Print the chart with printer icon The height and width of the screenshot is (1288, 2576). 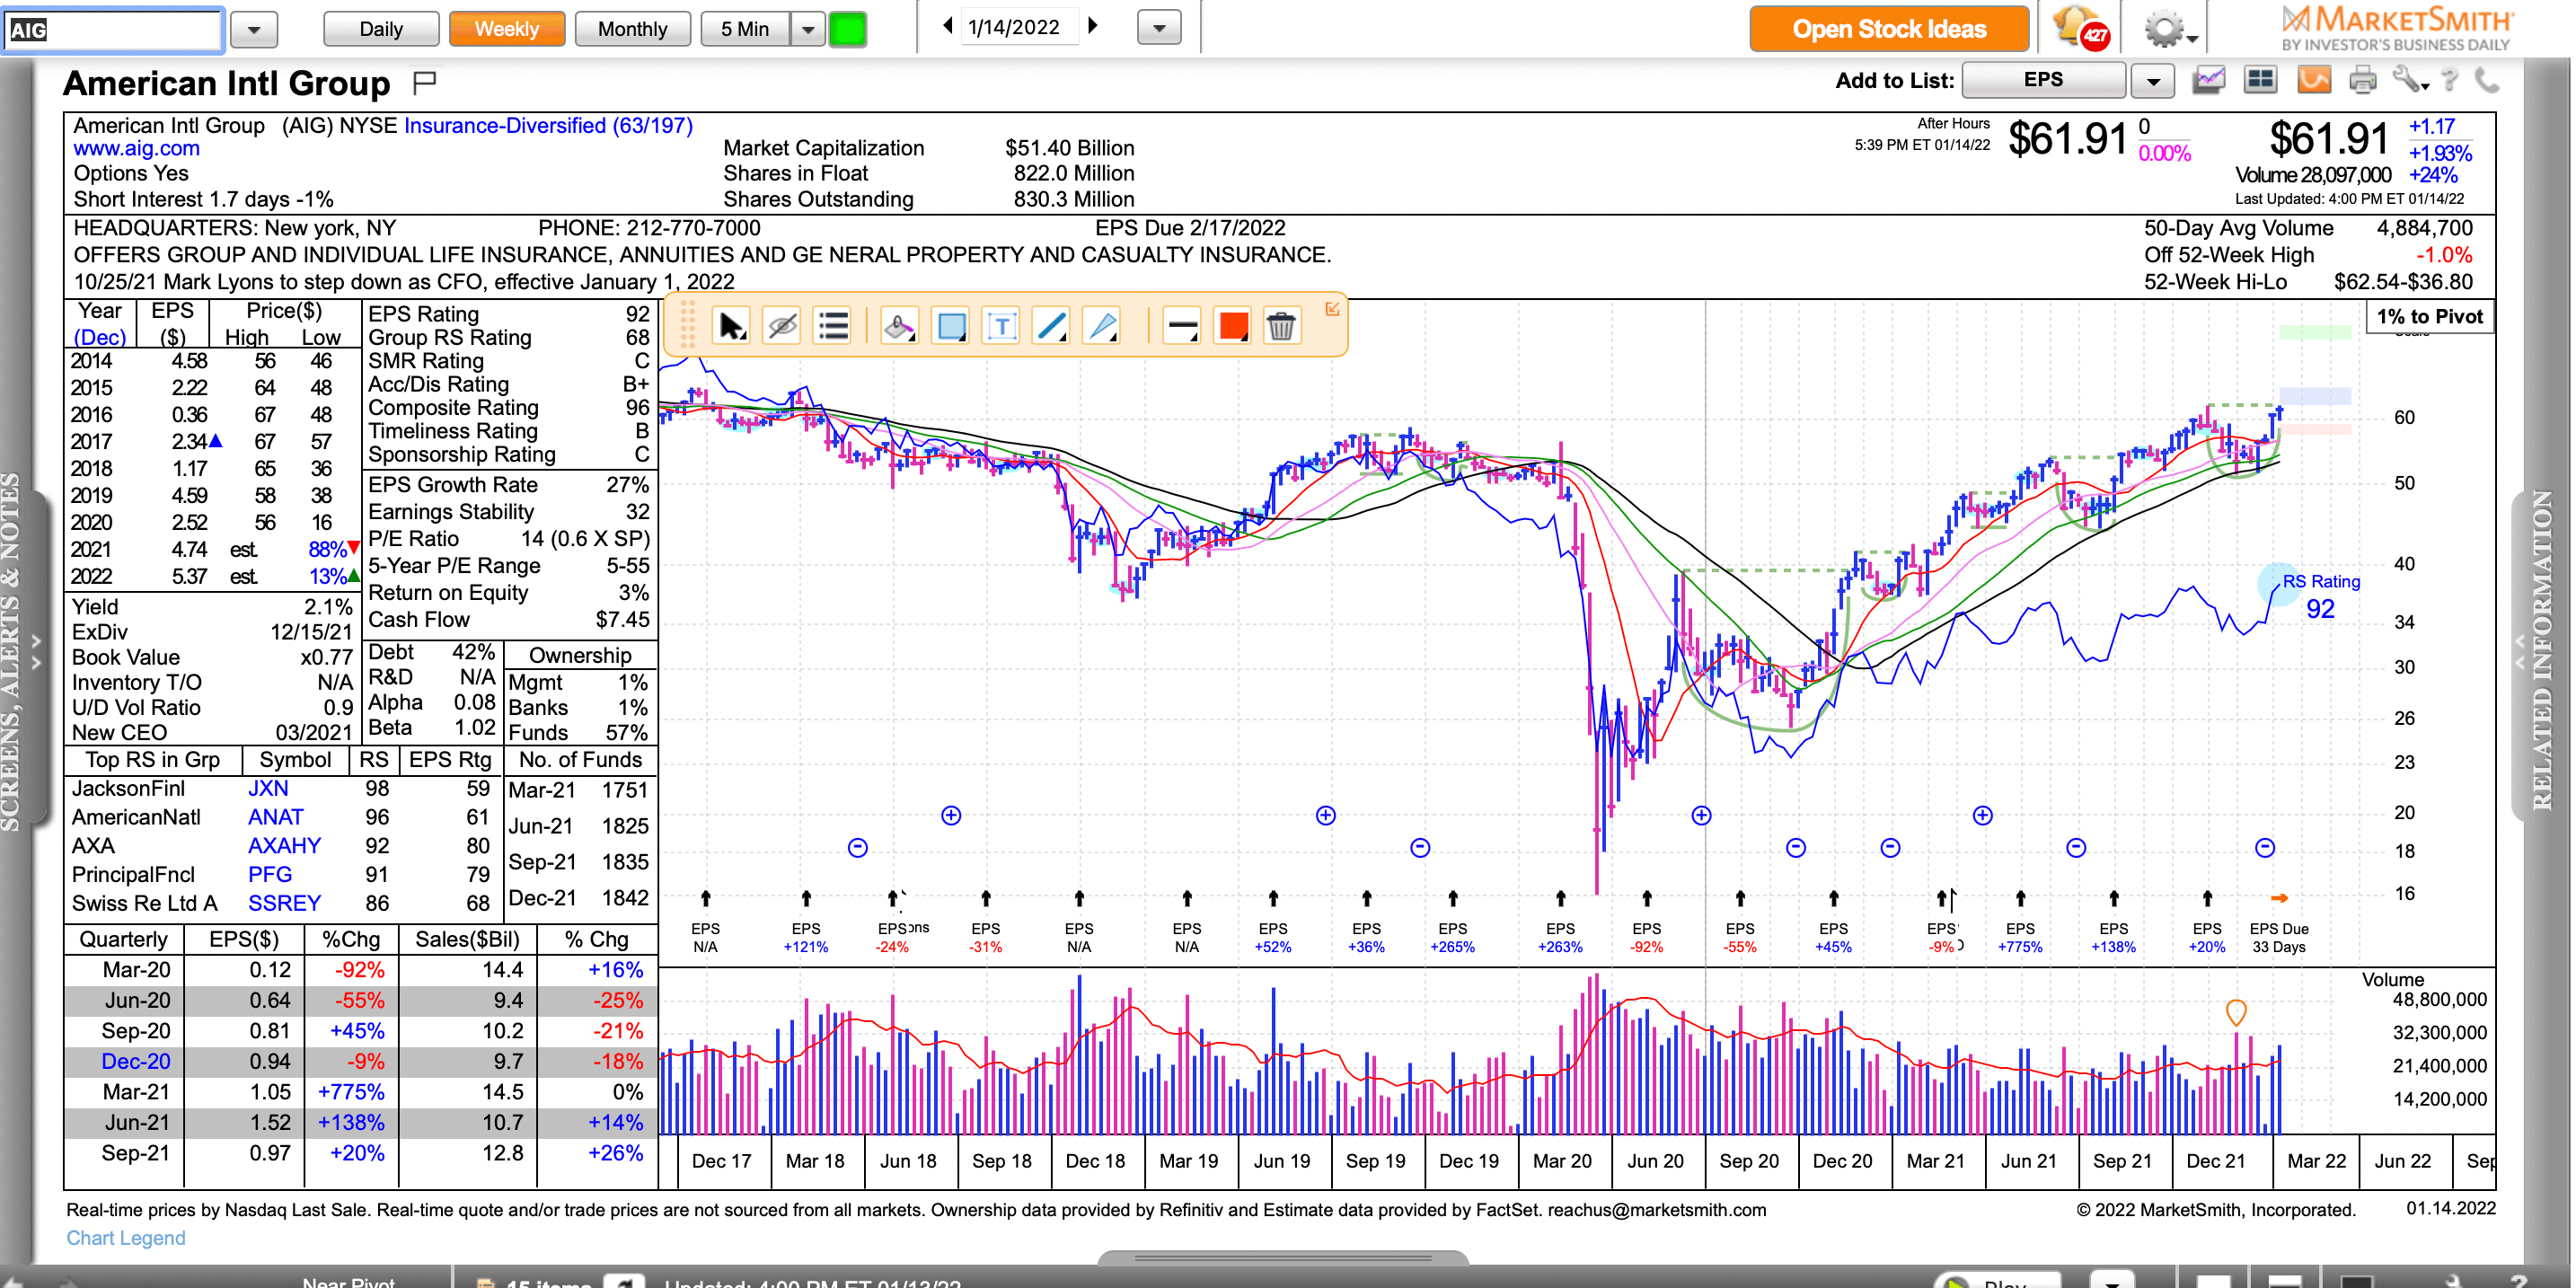(2363, 80)
